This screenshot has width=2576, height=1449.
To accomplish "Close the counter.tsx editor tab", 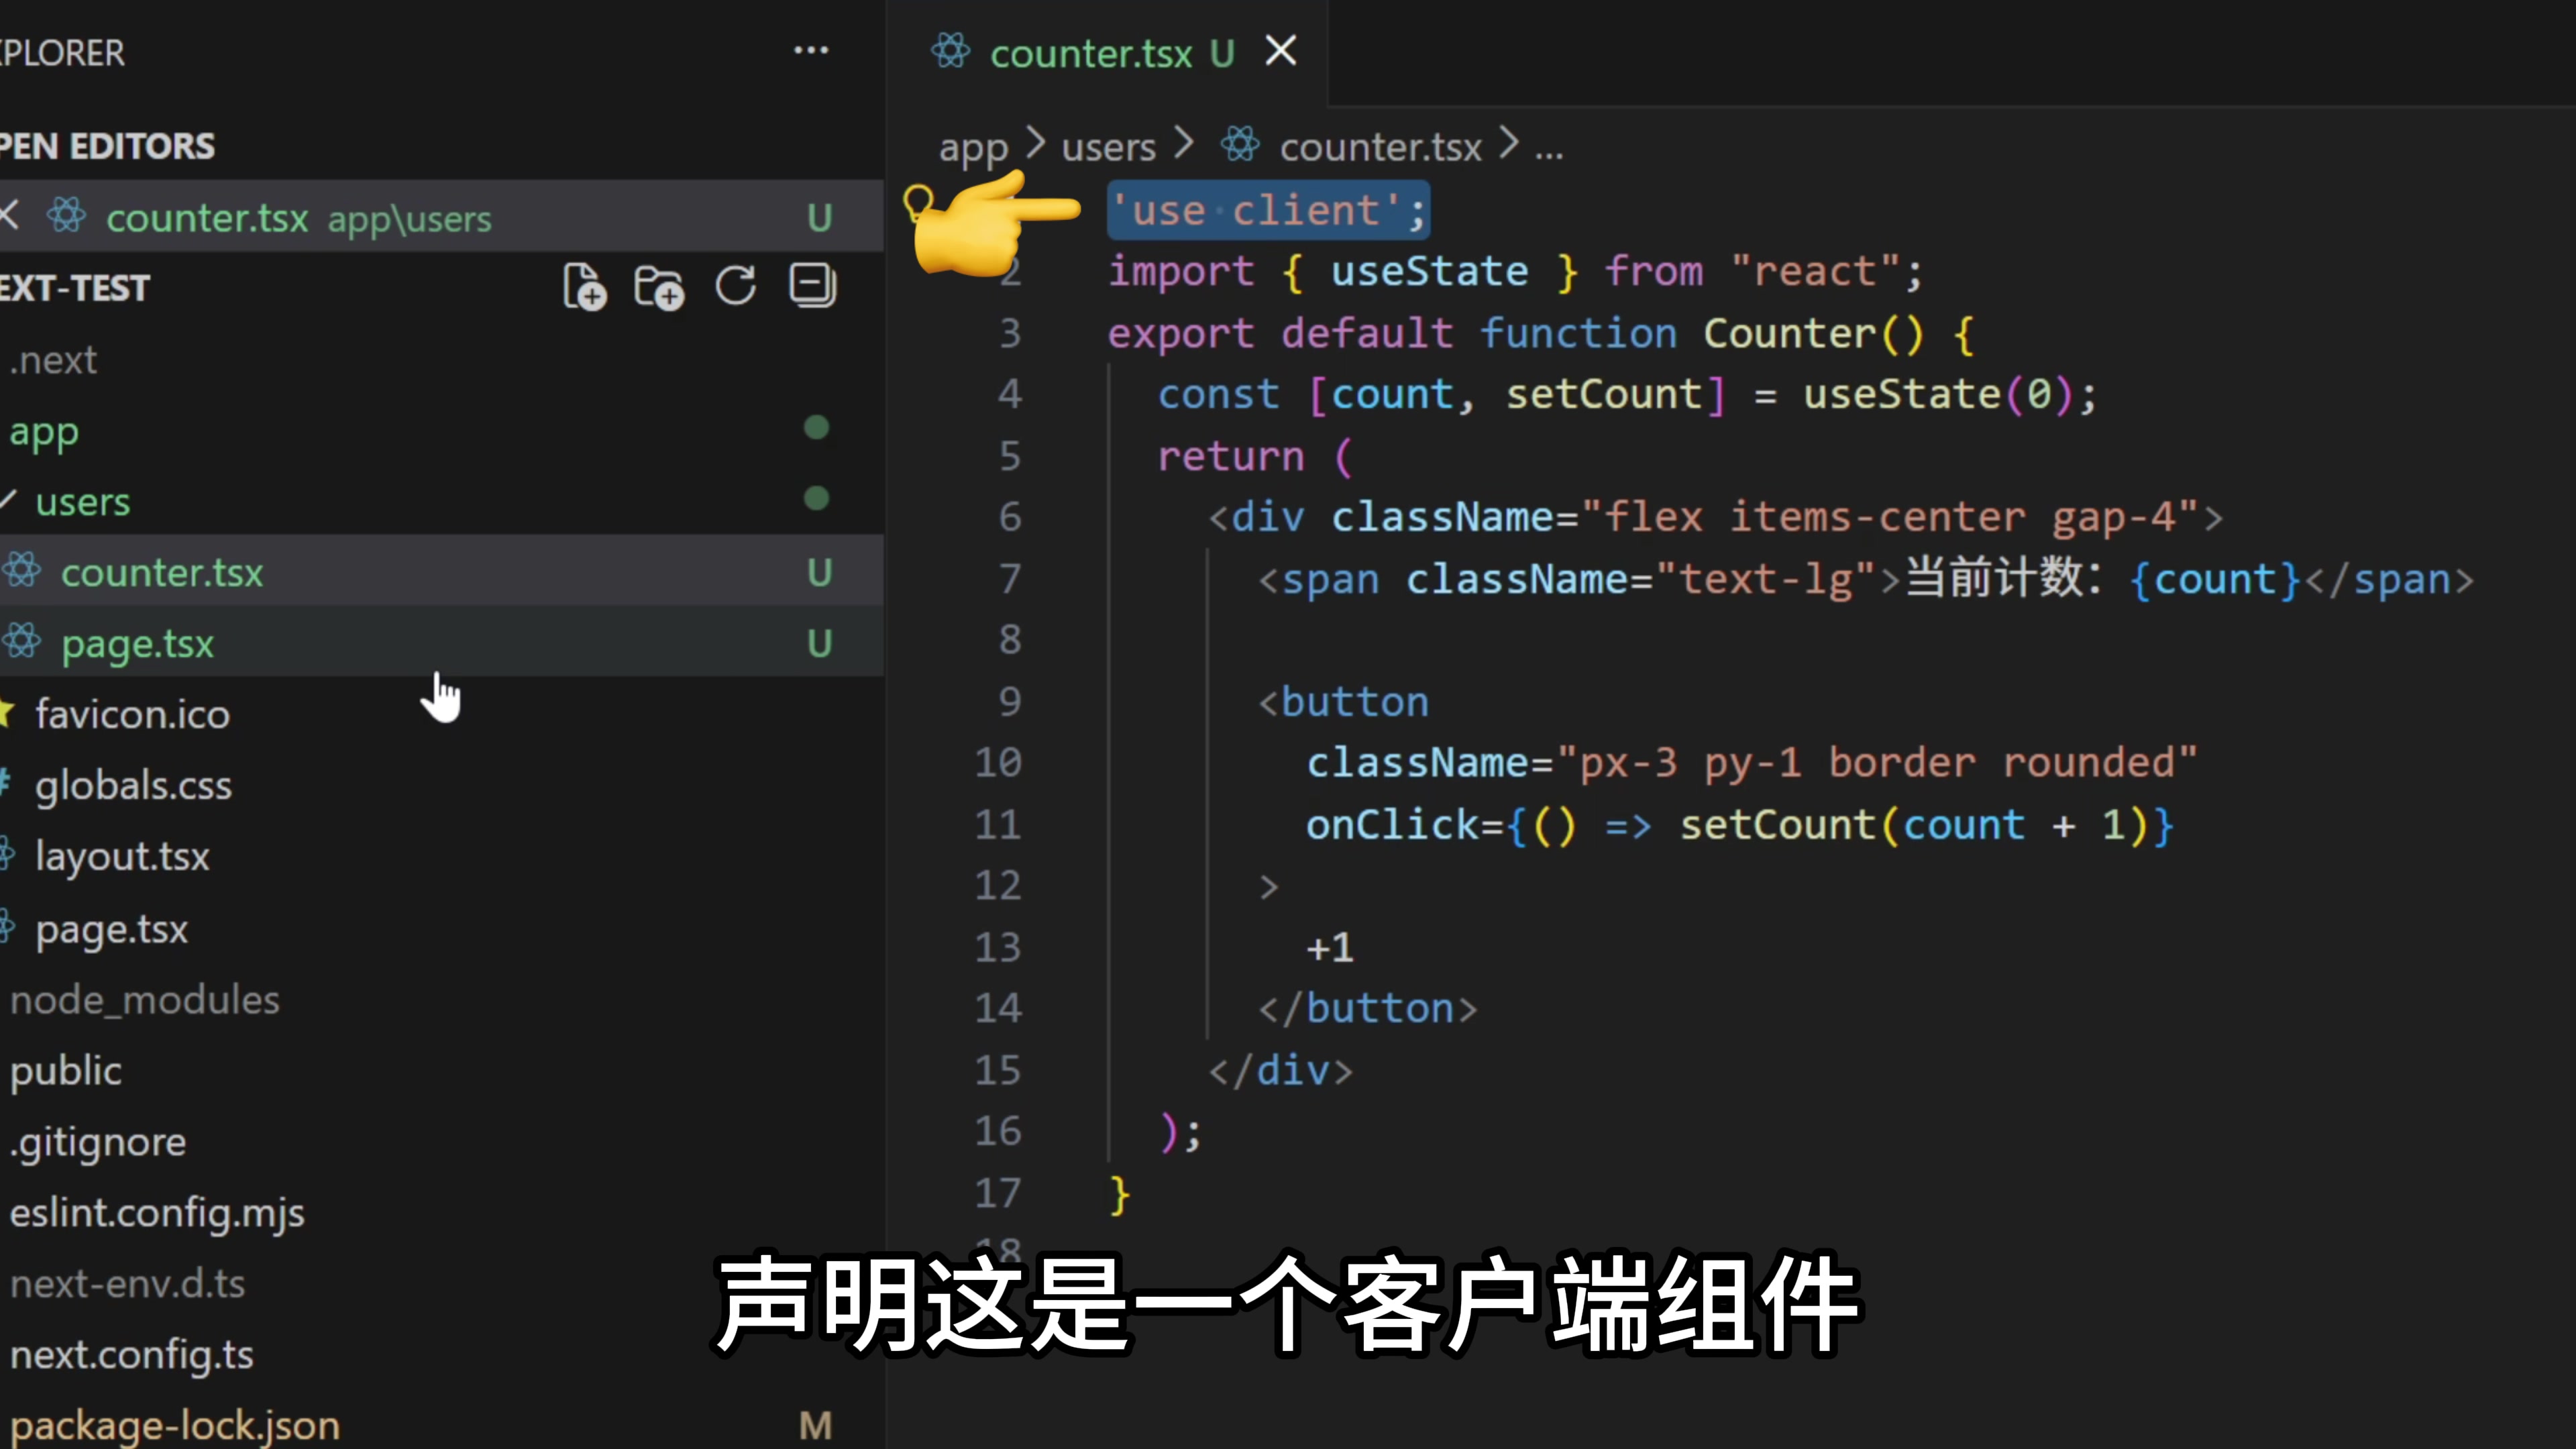I will (1281, 51).
